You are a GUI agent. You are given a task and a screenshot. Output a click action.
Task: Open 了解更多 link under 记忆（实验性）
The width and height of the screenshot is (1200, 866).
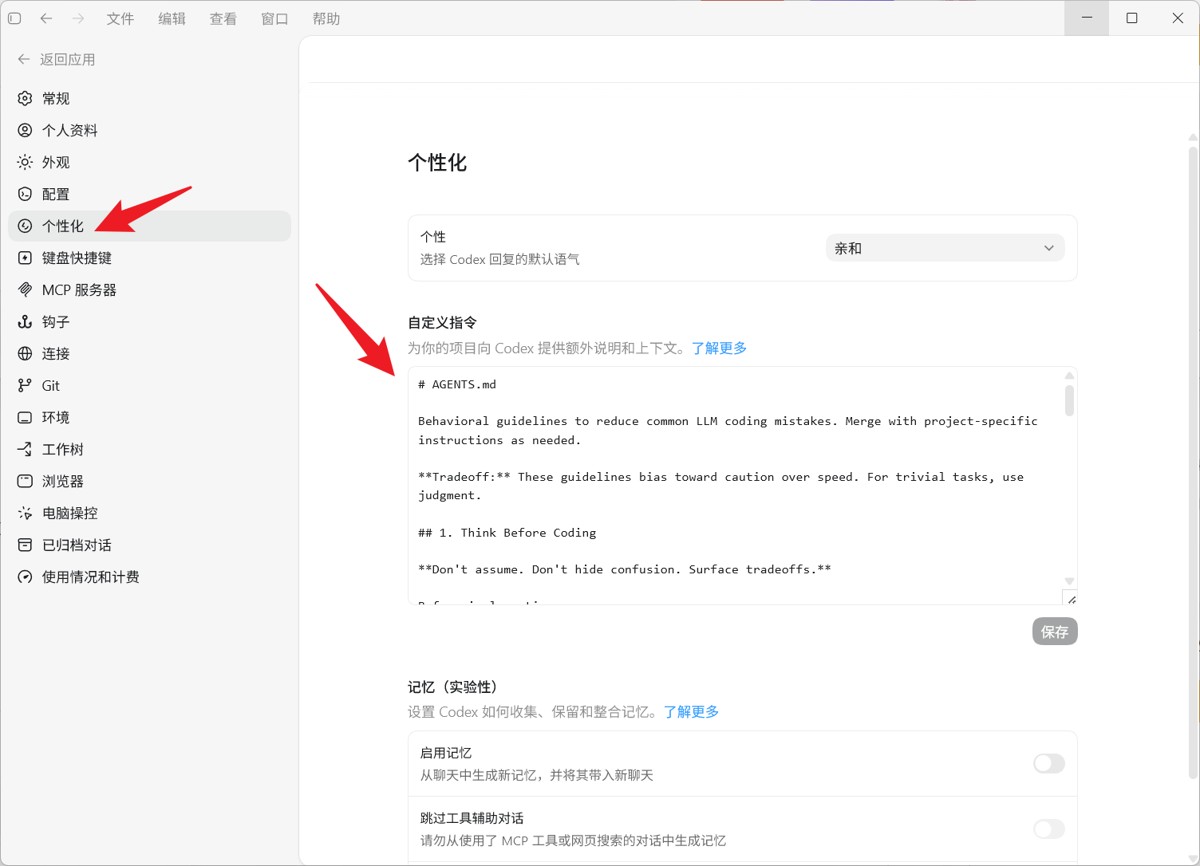(x=691, y=712)
